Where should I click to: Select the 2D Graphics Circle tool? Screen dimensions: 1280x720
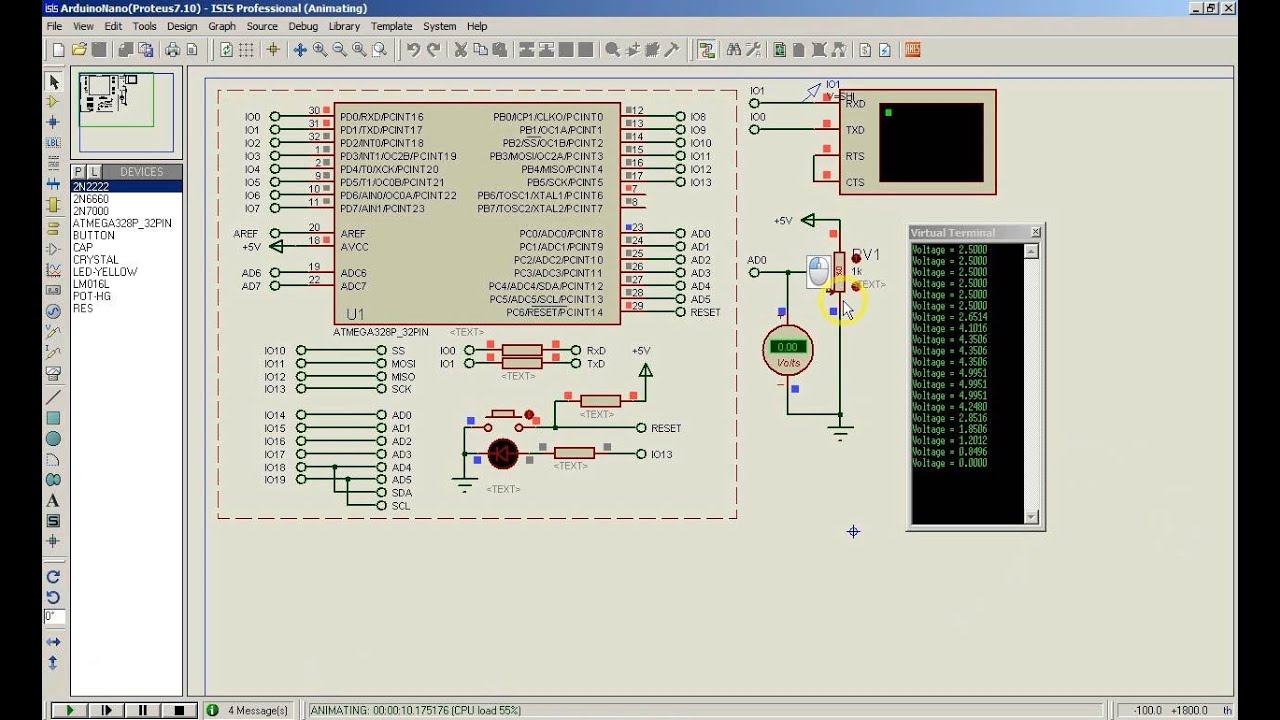(53, 439)
